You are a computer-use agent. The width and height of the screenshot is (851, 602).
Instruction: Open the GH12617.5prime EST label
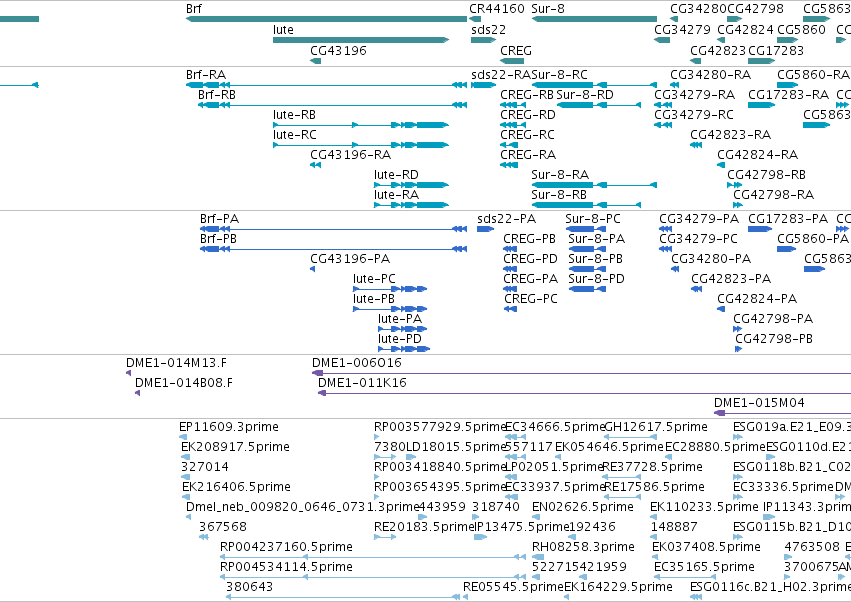(x=656, y=427)
